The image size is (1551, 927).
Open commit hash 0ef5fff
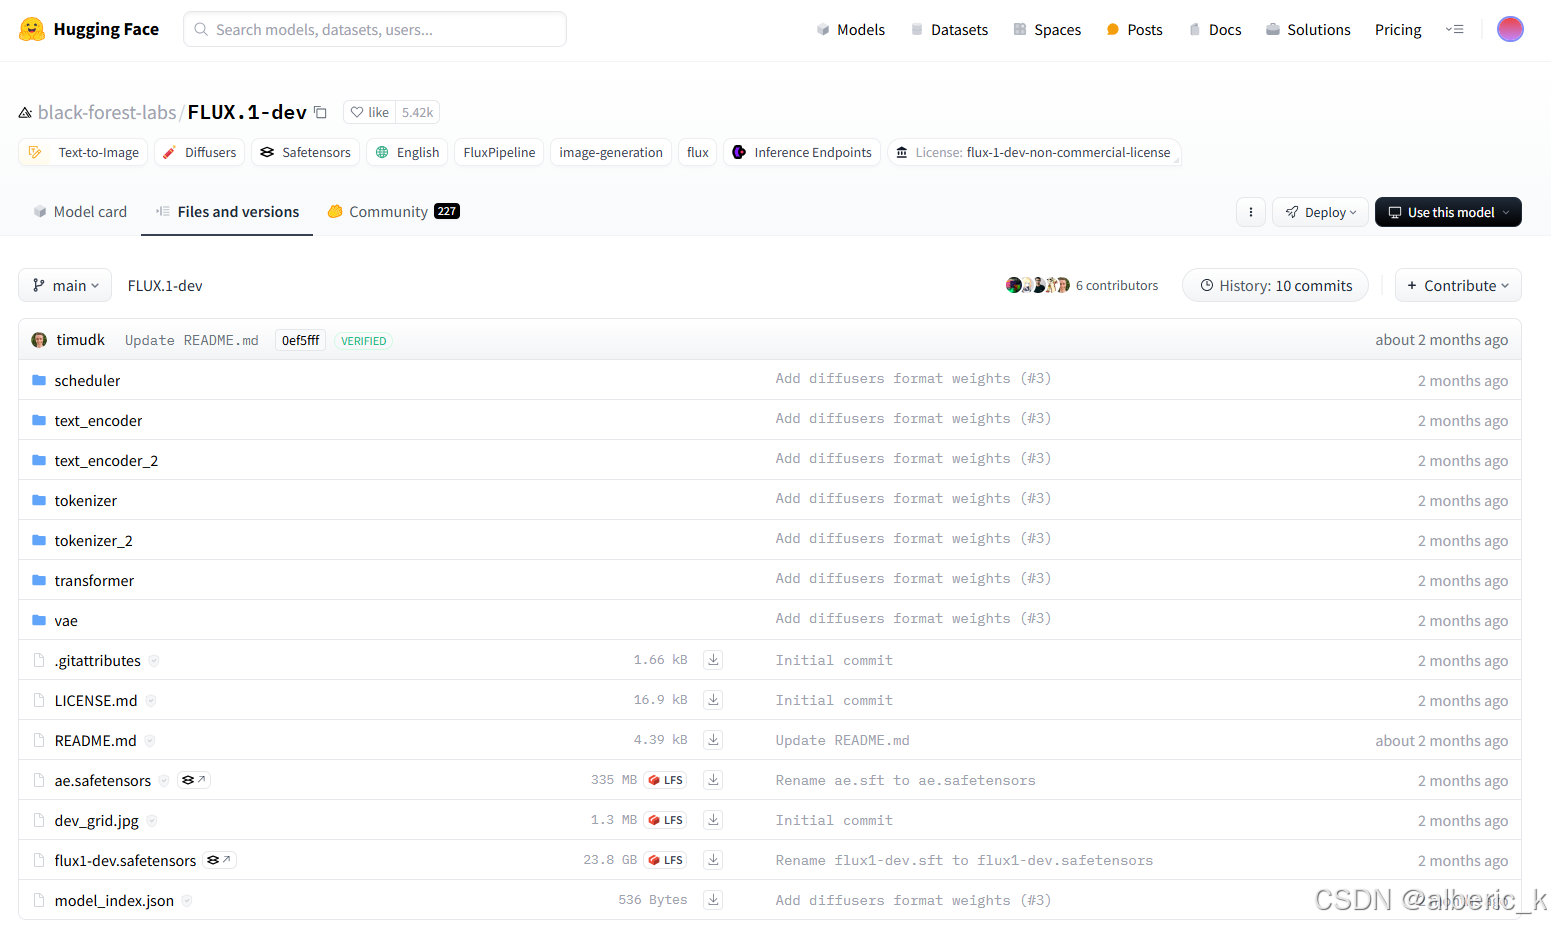click(300, 340)
